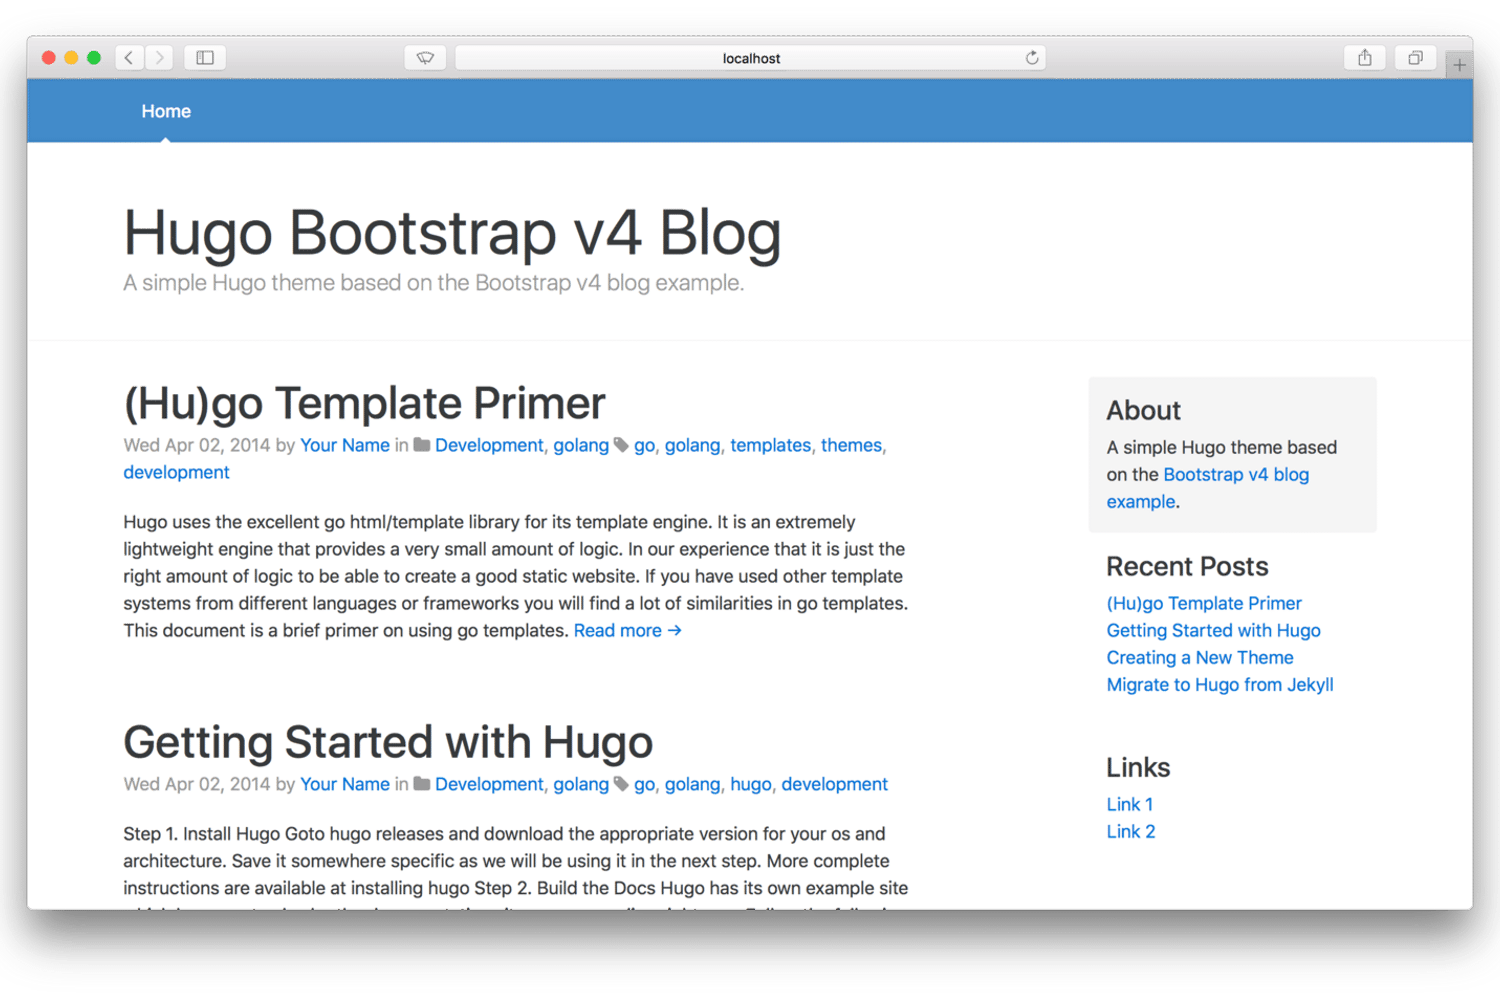Click the forward navigation arrow
1500x1000 pixels.
point(159,57)
